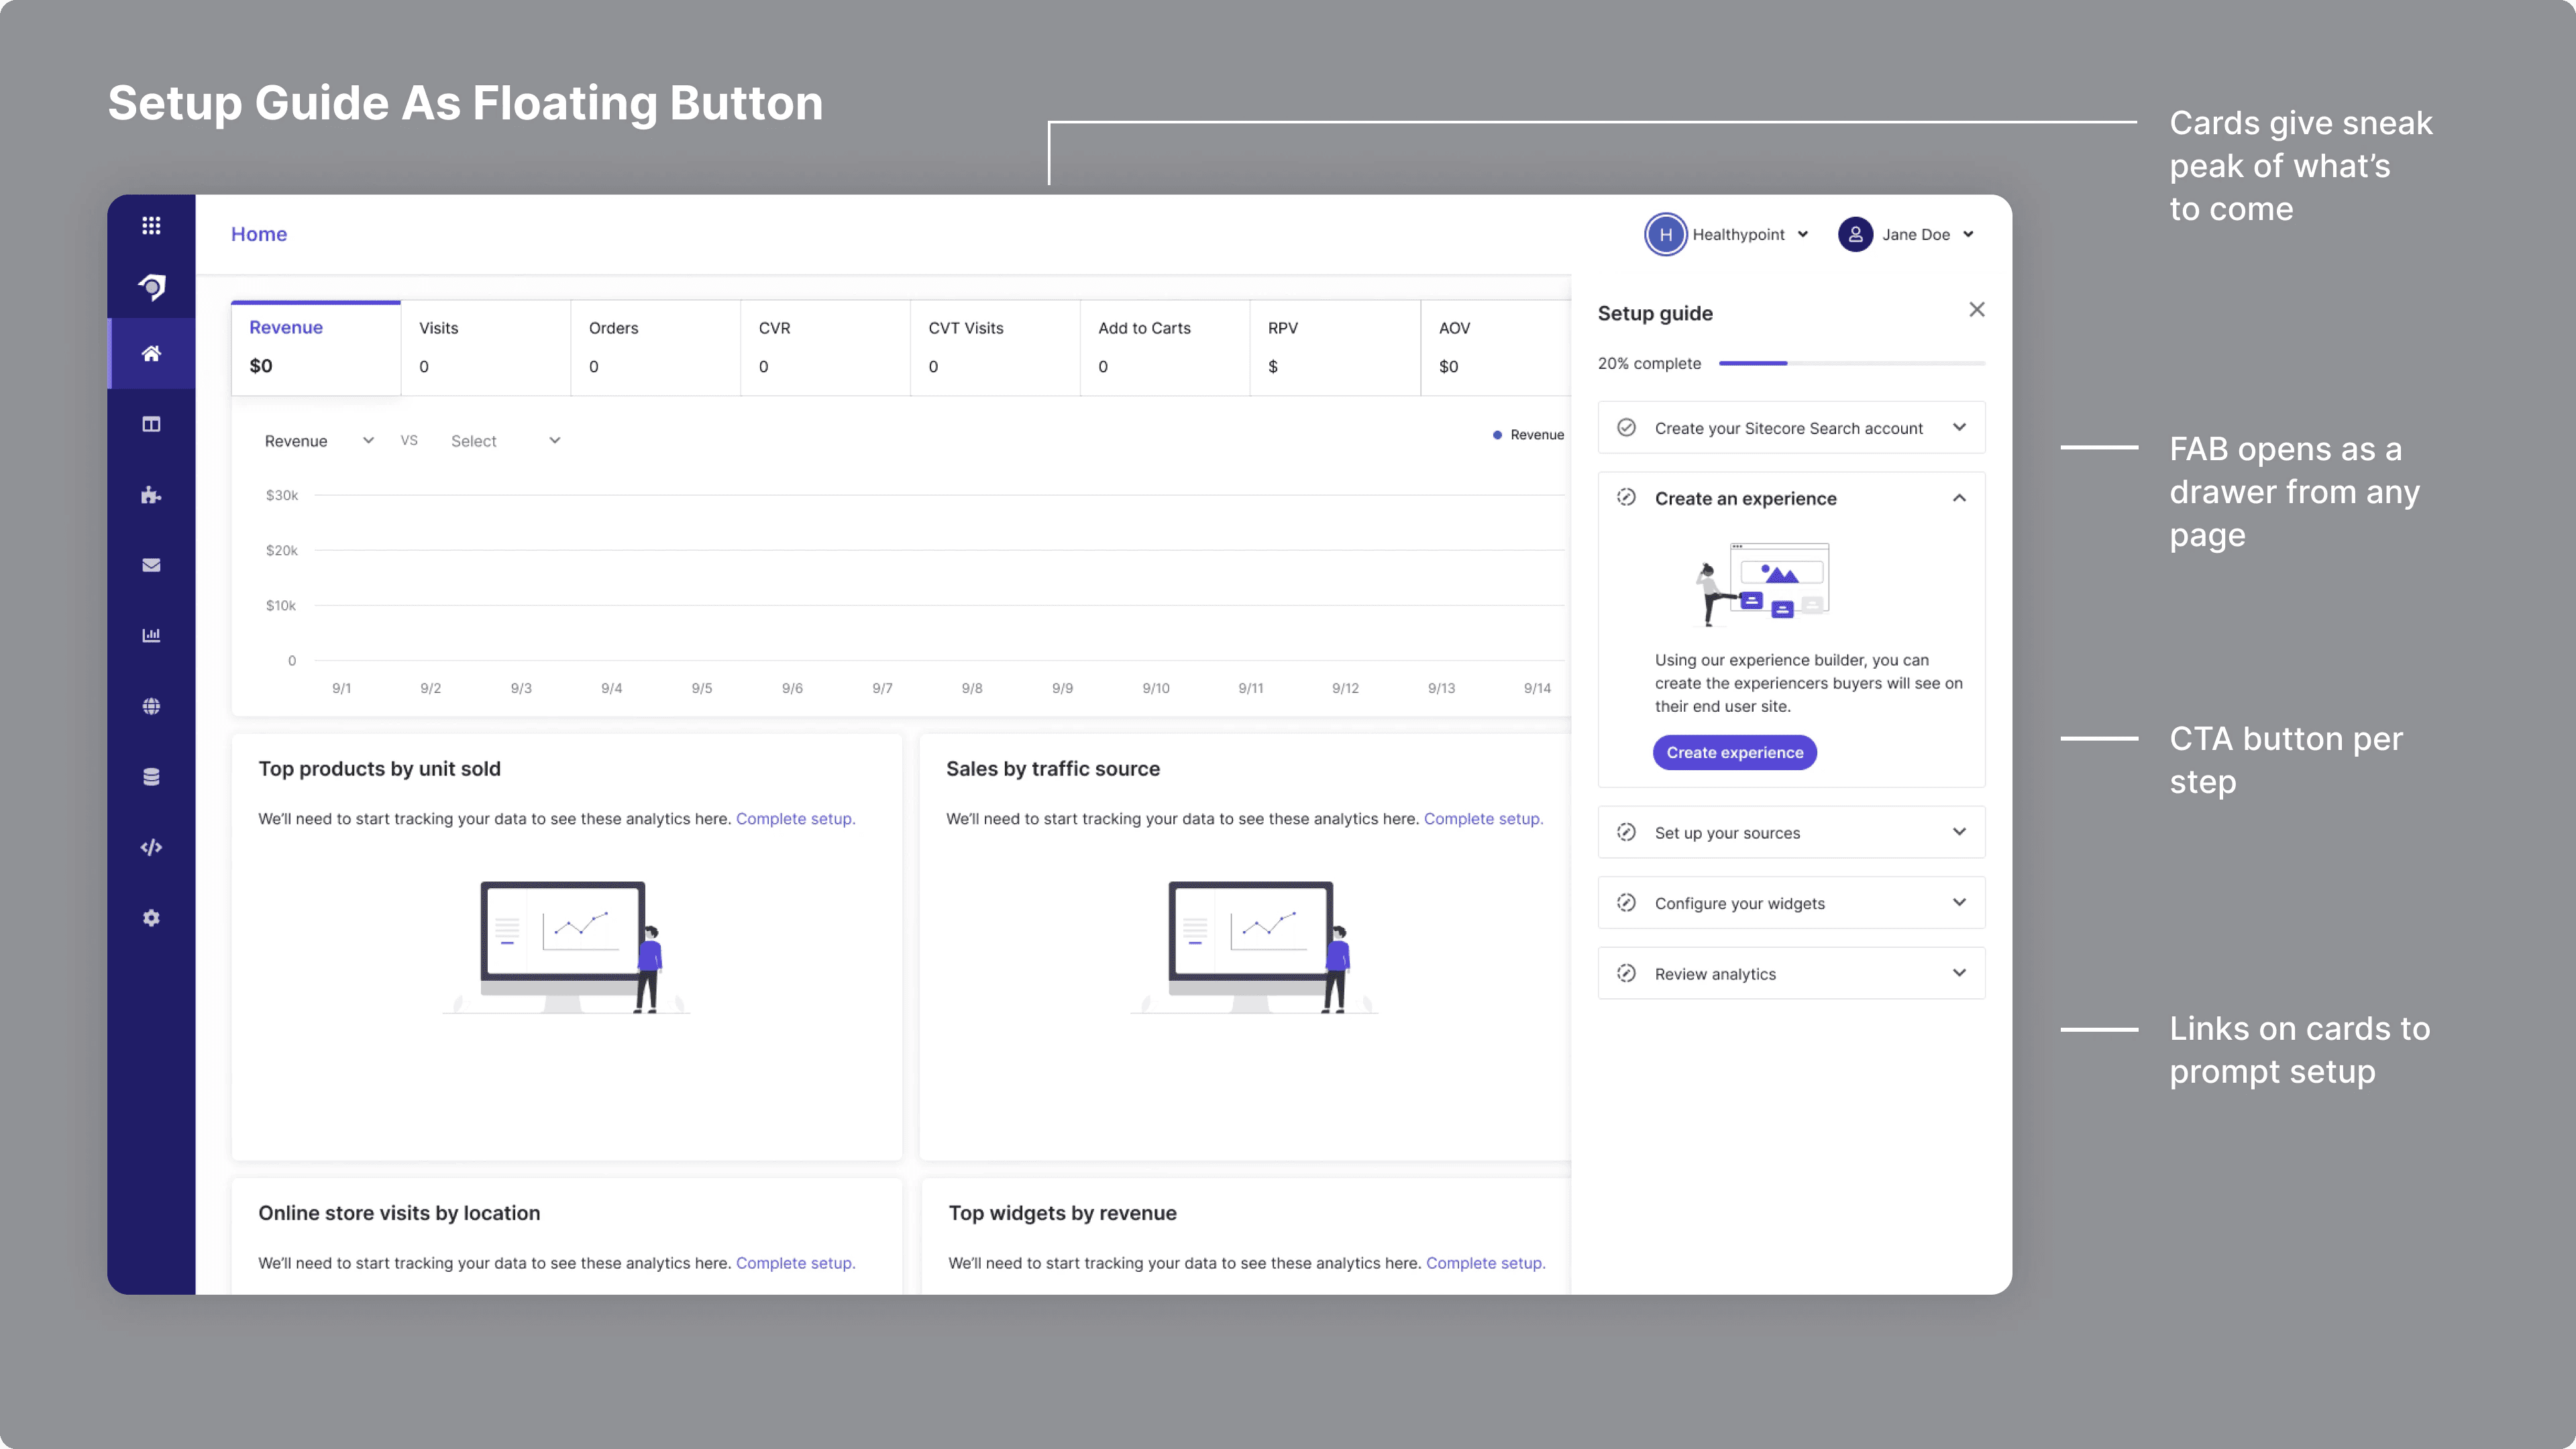Viewport: 2576px width, 1449px height.
Task: Click status icon beside Review analytics
Action: pyautogui.click(x=1627, y=973)
